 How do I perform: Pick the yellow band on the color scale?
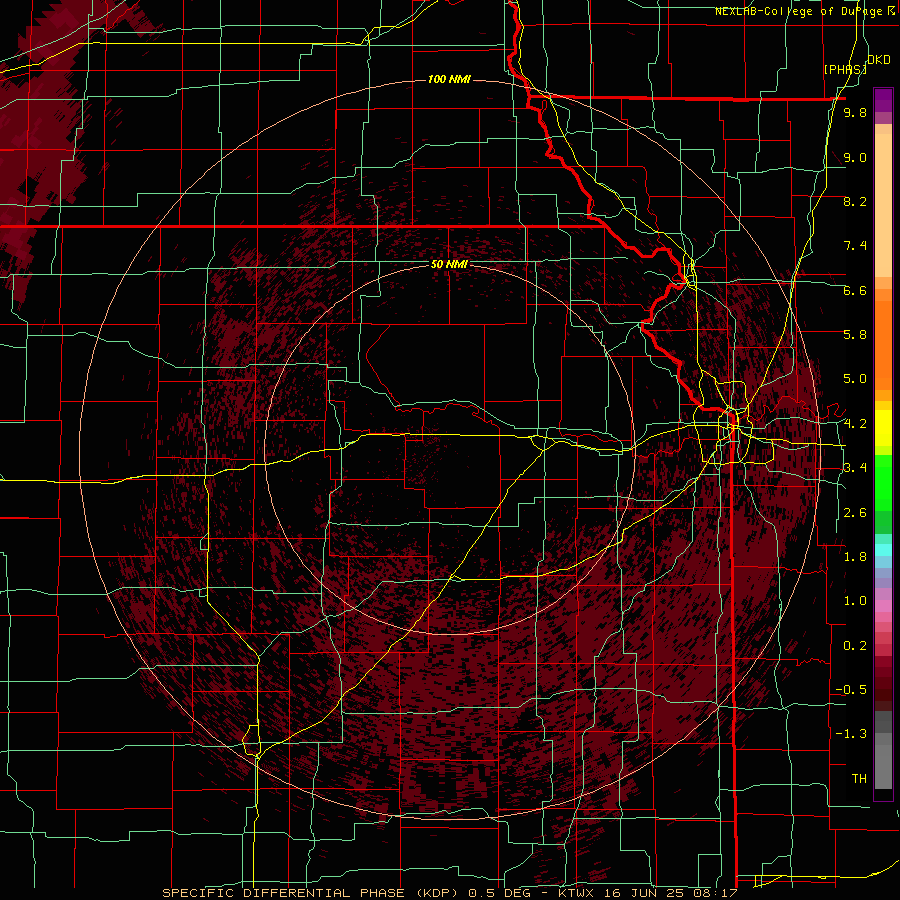pyautogui.click(x=883, y=428)
